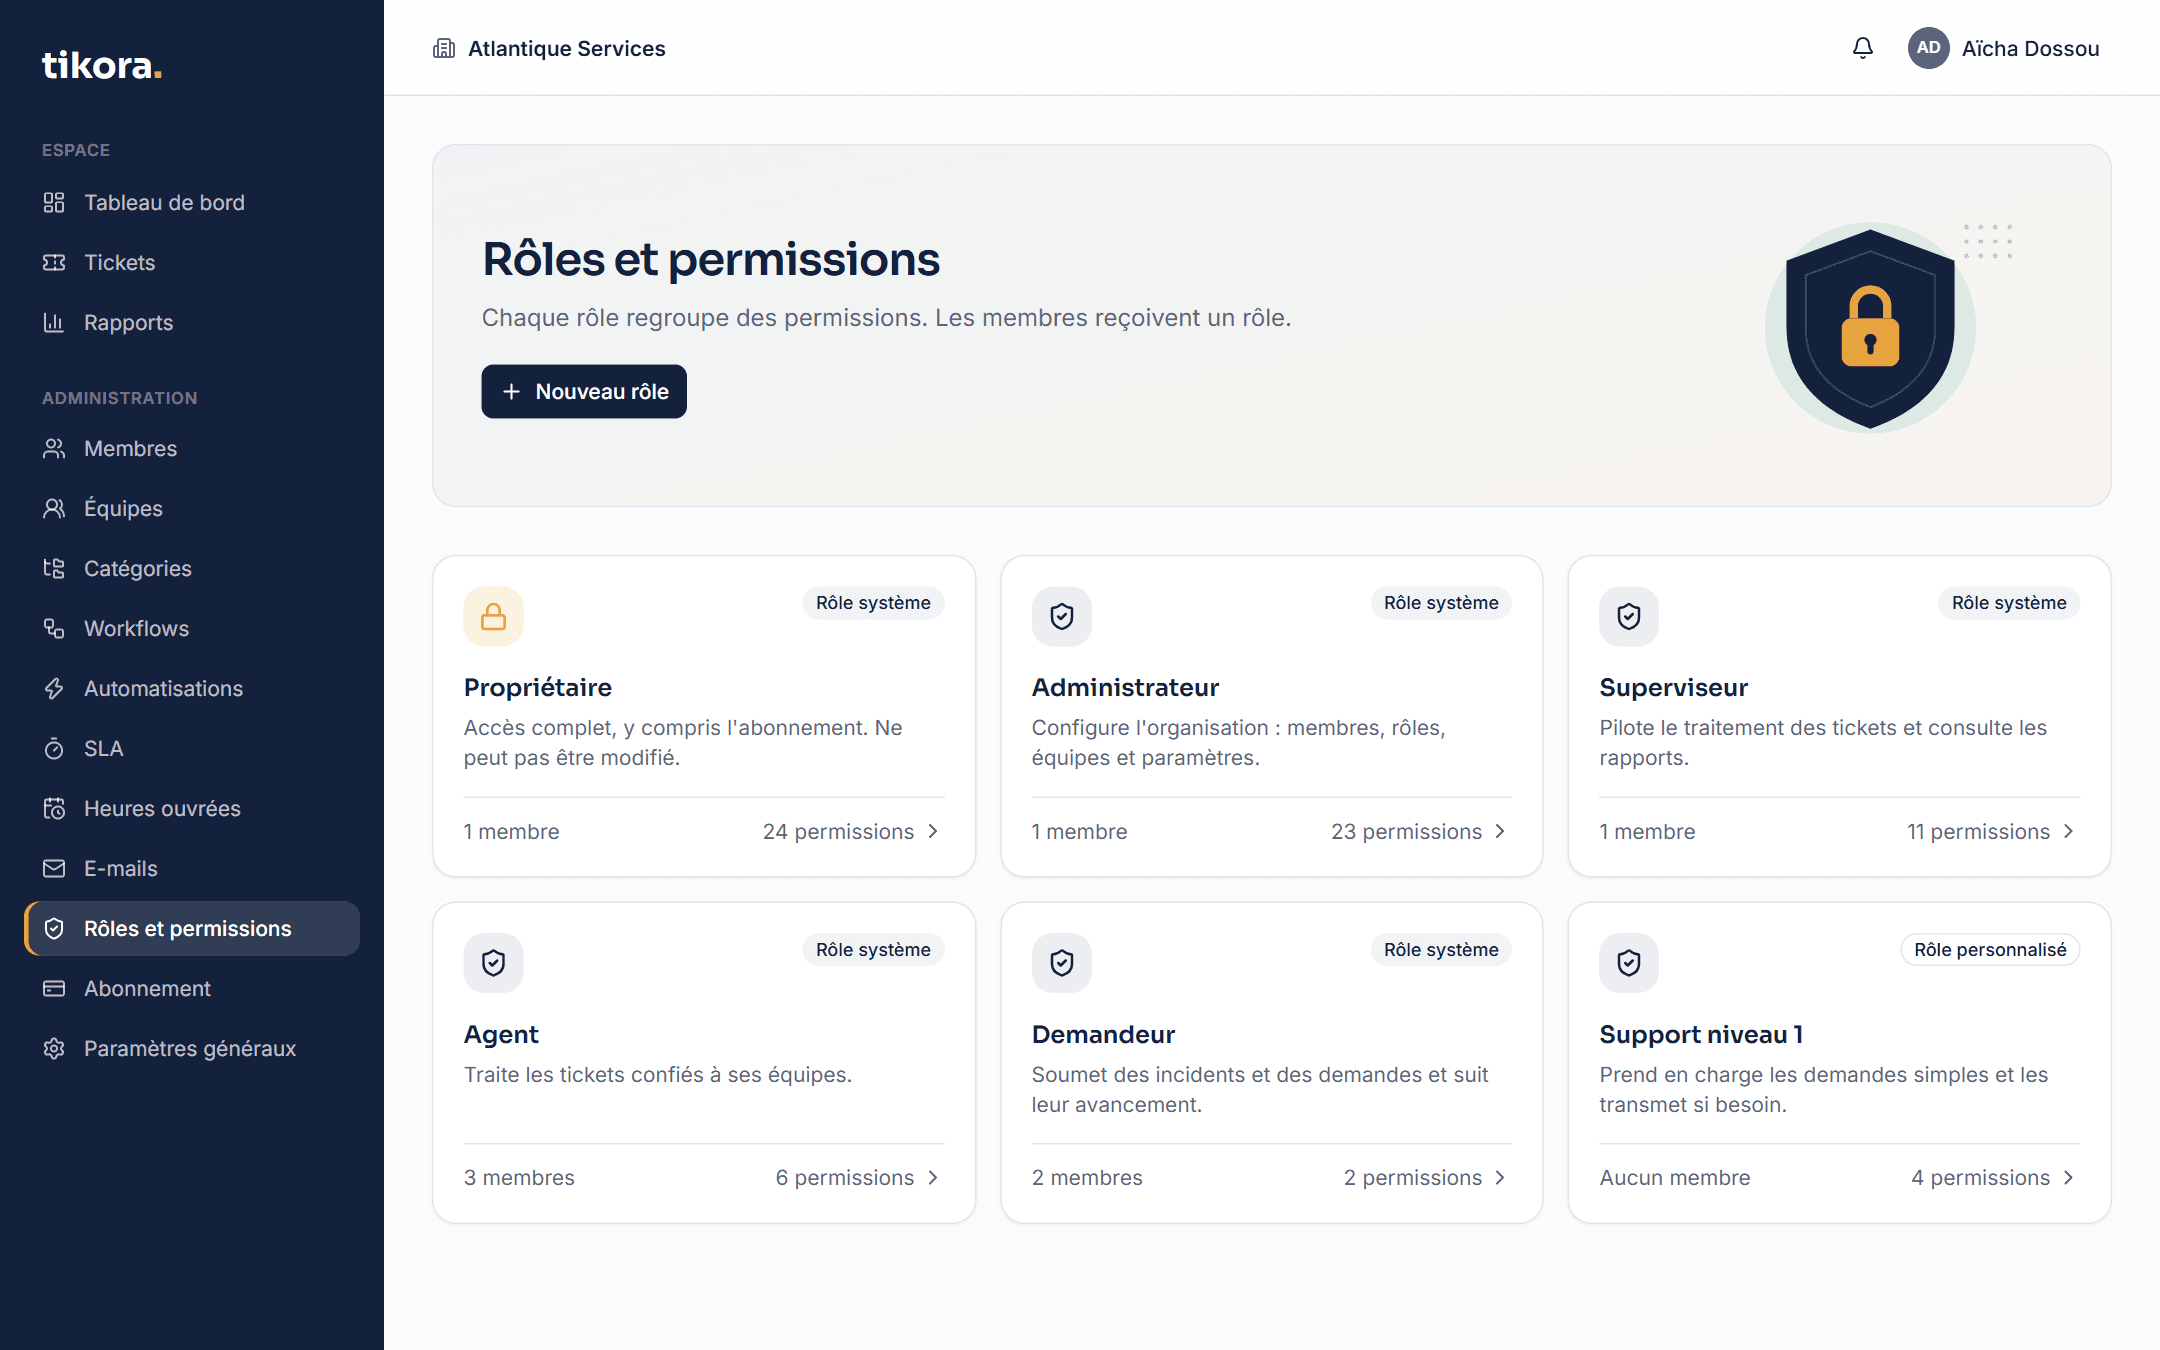The height and width of the screenshot is (1350, 2160).
Task: Open 6 permissions chevron for Agent
Action: coord(933,1178)
